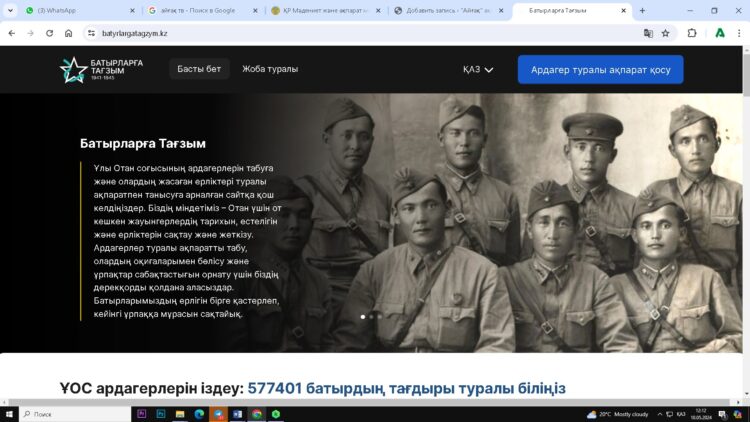Click the horizontal page scrollbar
The image size is (750, 422).
[371, 402]
